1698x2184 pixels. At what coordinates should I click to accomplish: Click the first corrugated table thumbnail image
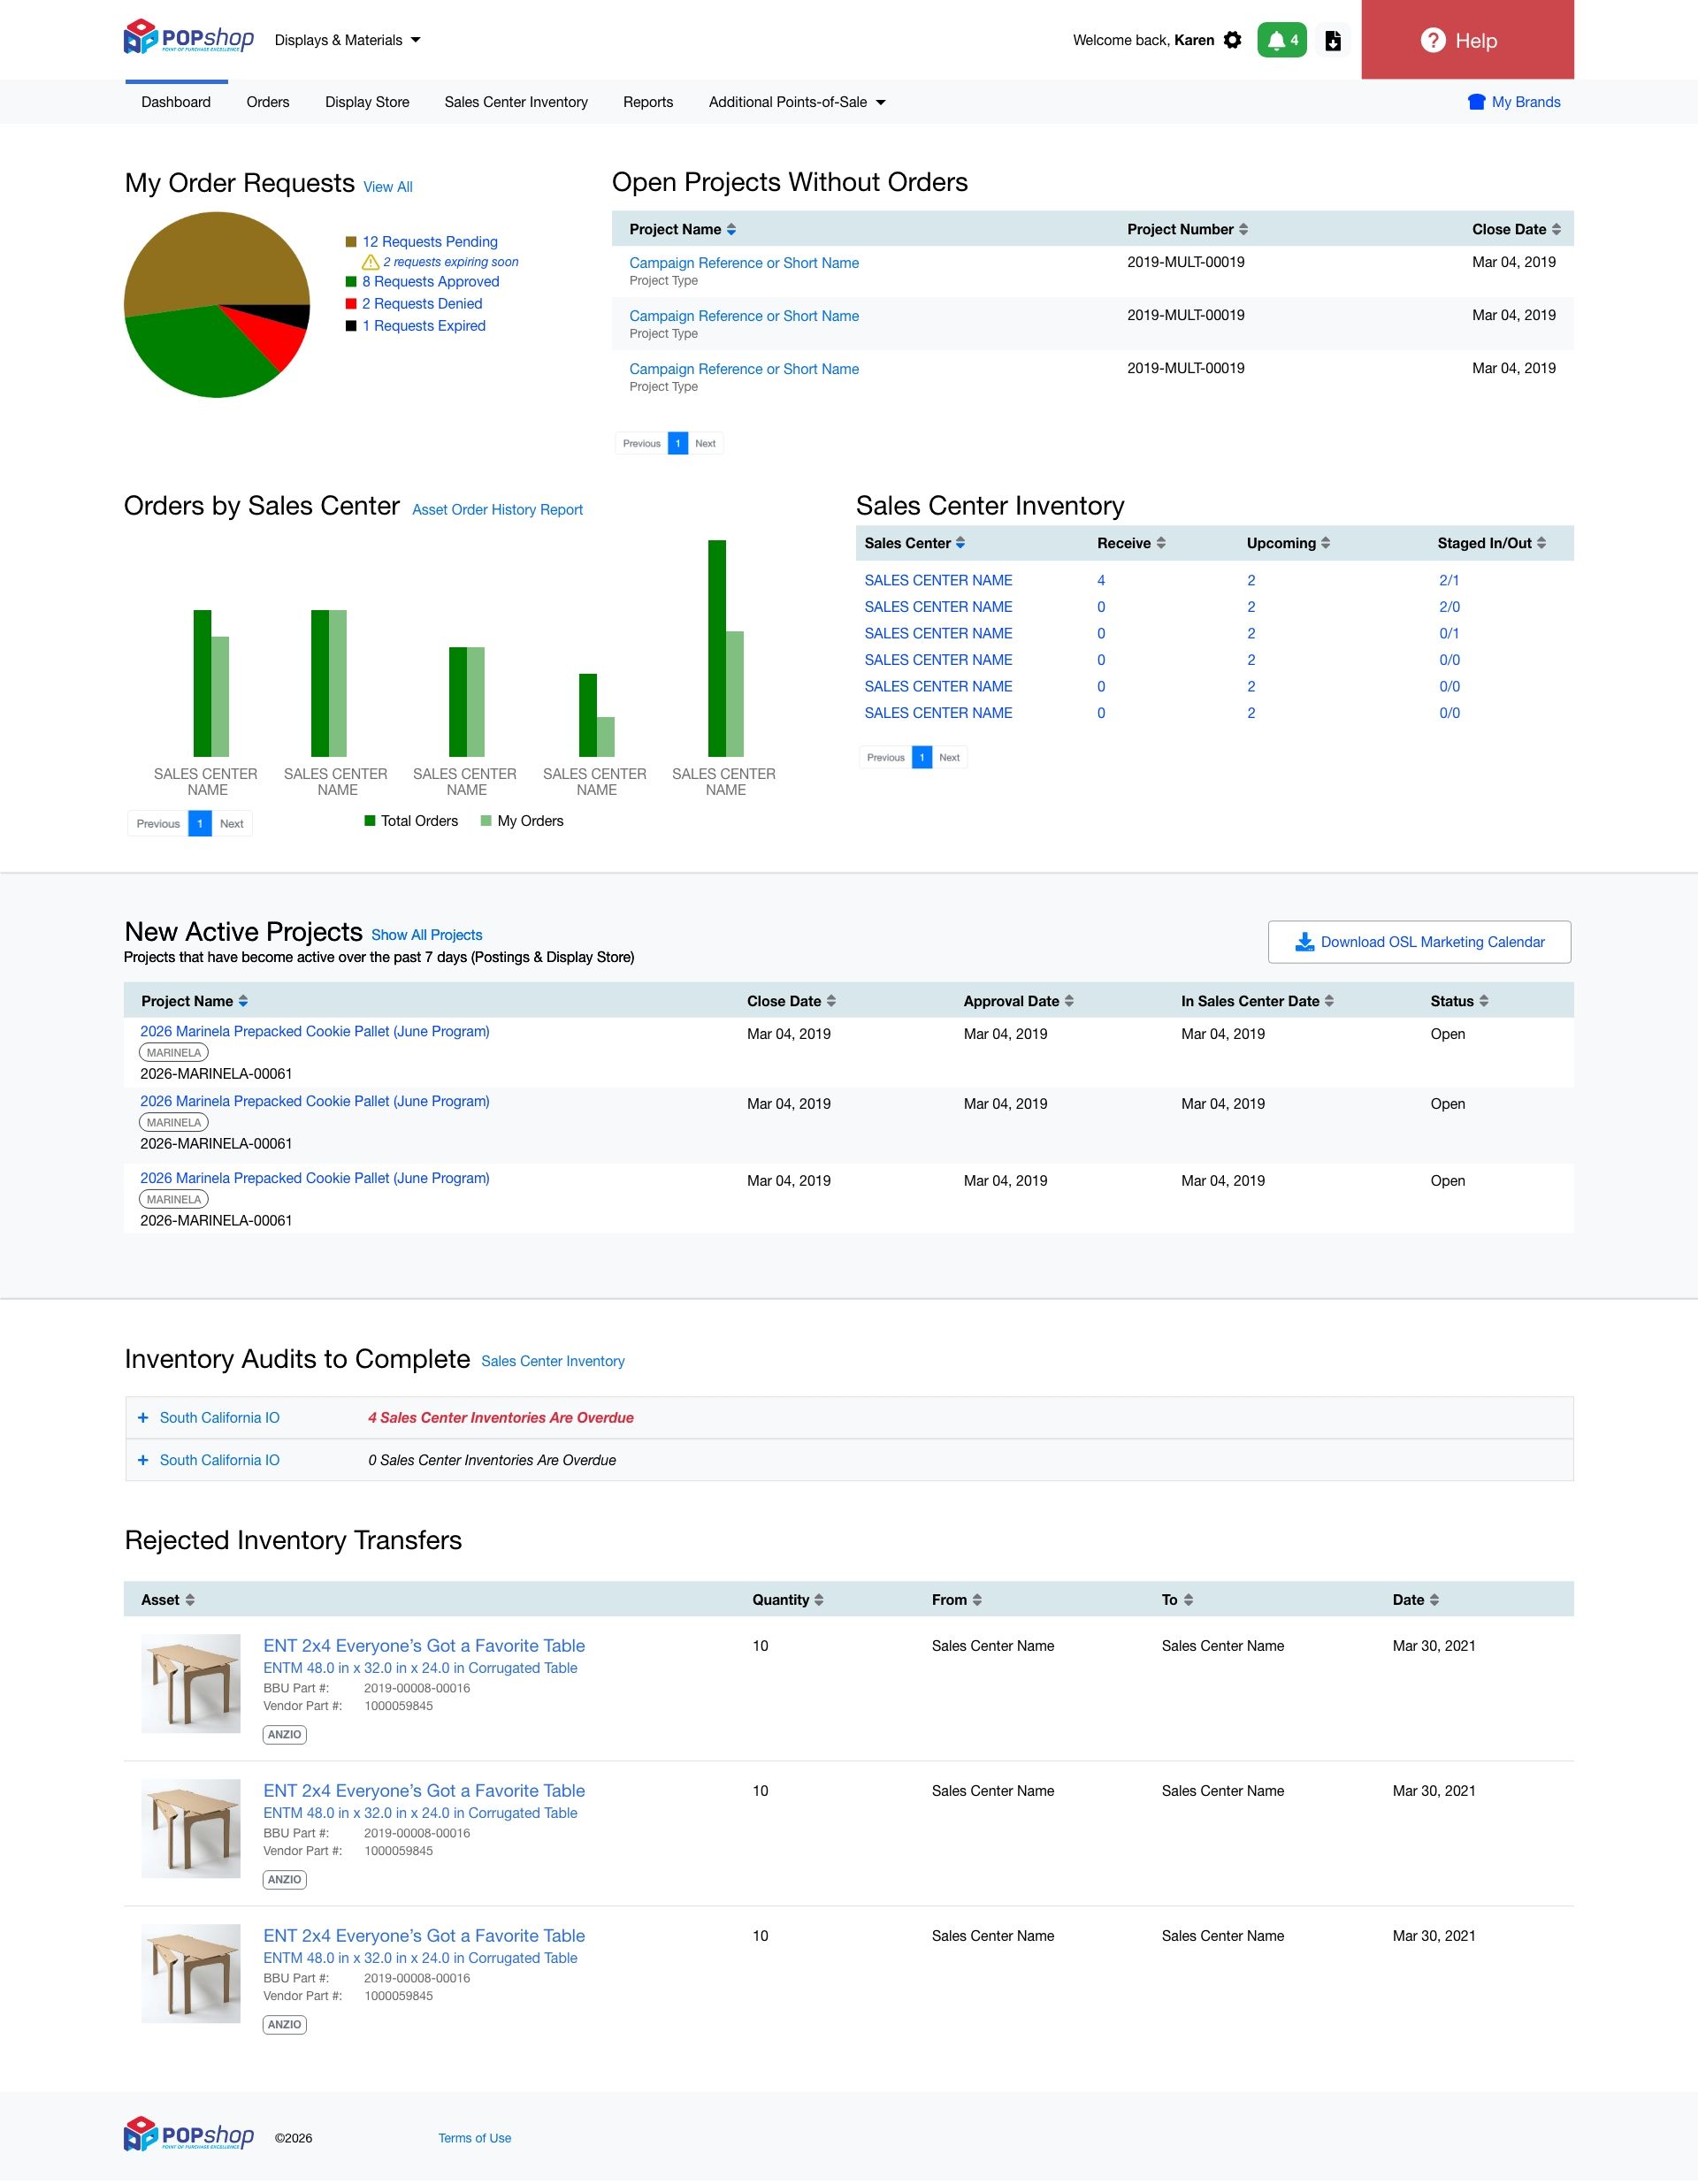[191, 1683]
